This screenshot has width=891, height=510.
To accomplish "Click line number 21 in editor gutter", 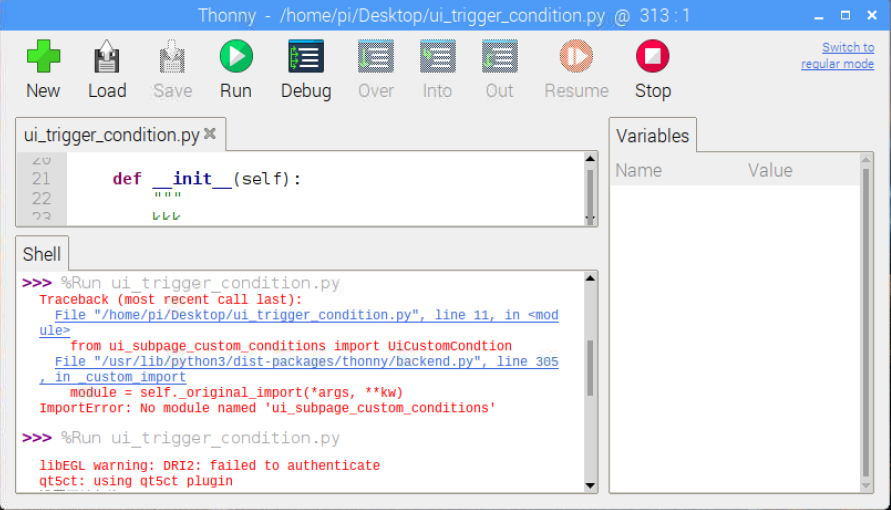I will [41, 179].
